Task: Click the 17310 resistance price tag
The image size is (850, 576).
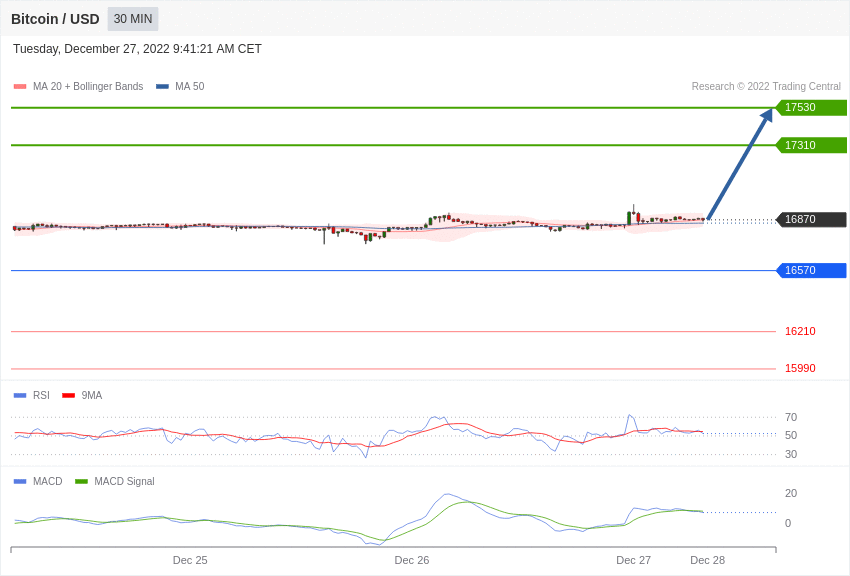Action: click(812, 145)
